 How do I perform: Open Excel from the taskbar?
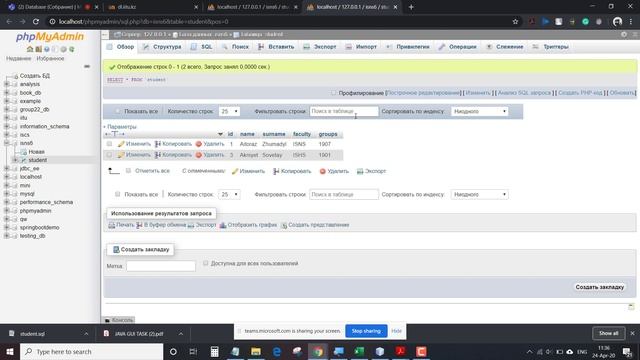point(359,351)
